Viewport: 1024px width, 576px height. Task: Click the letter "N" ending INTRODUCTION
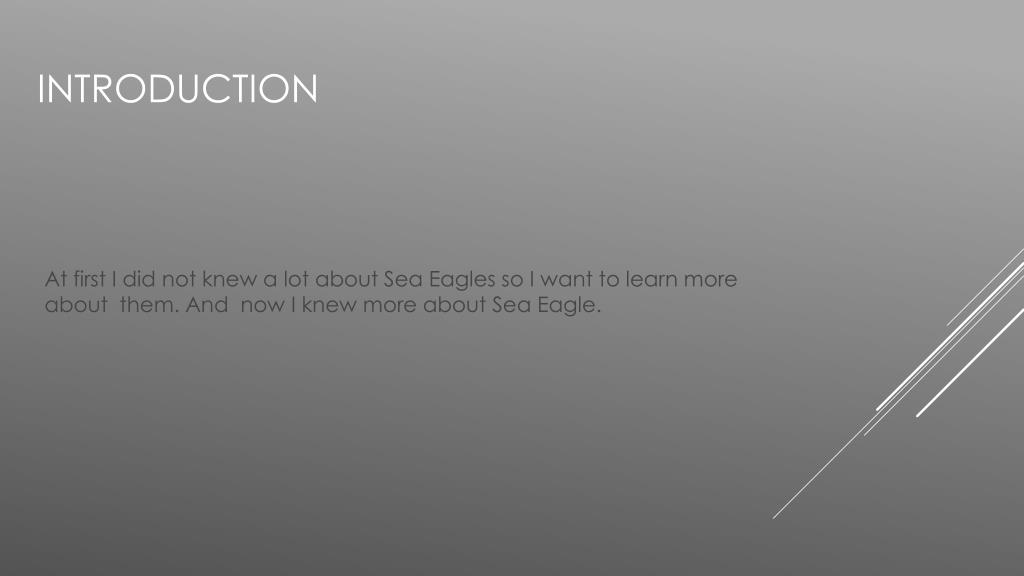coord(304,89)
